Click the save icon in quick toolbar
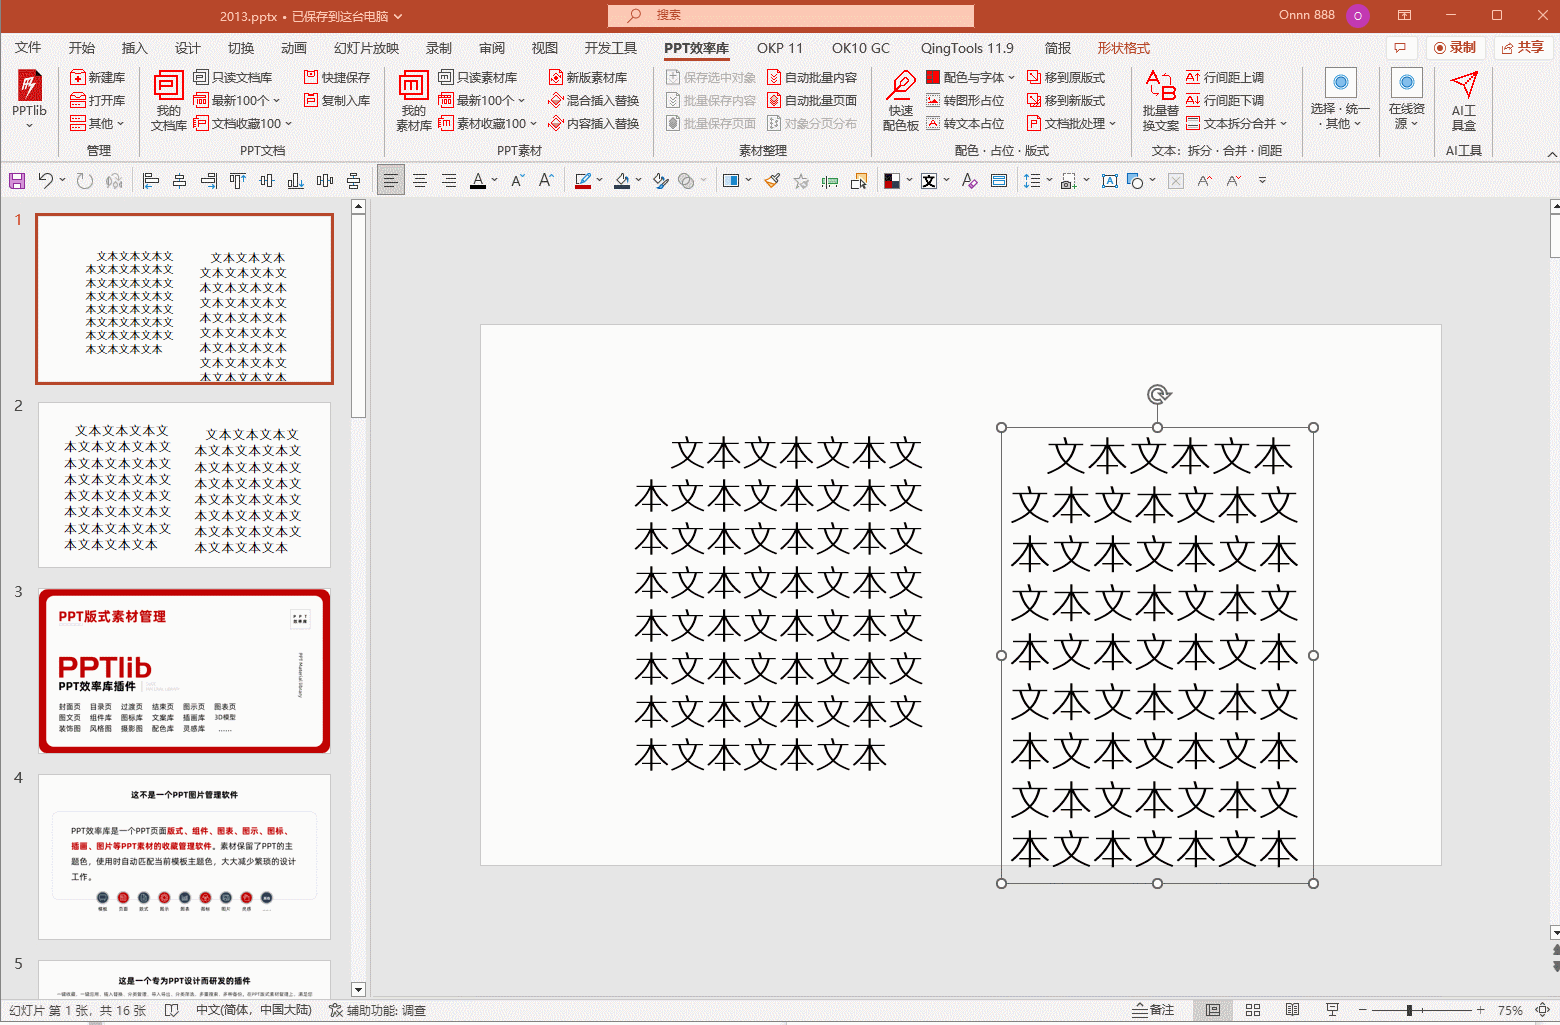1560x1025 pixels. pos(17,181)
